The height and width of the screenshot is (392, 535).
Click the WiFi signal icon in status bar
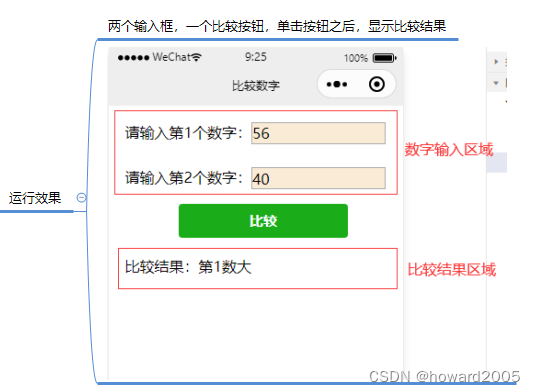pyautogui.click(x=196, y=57)
